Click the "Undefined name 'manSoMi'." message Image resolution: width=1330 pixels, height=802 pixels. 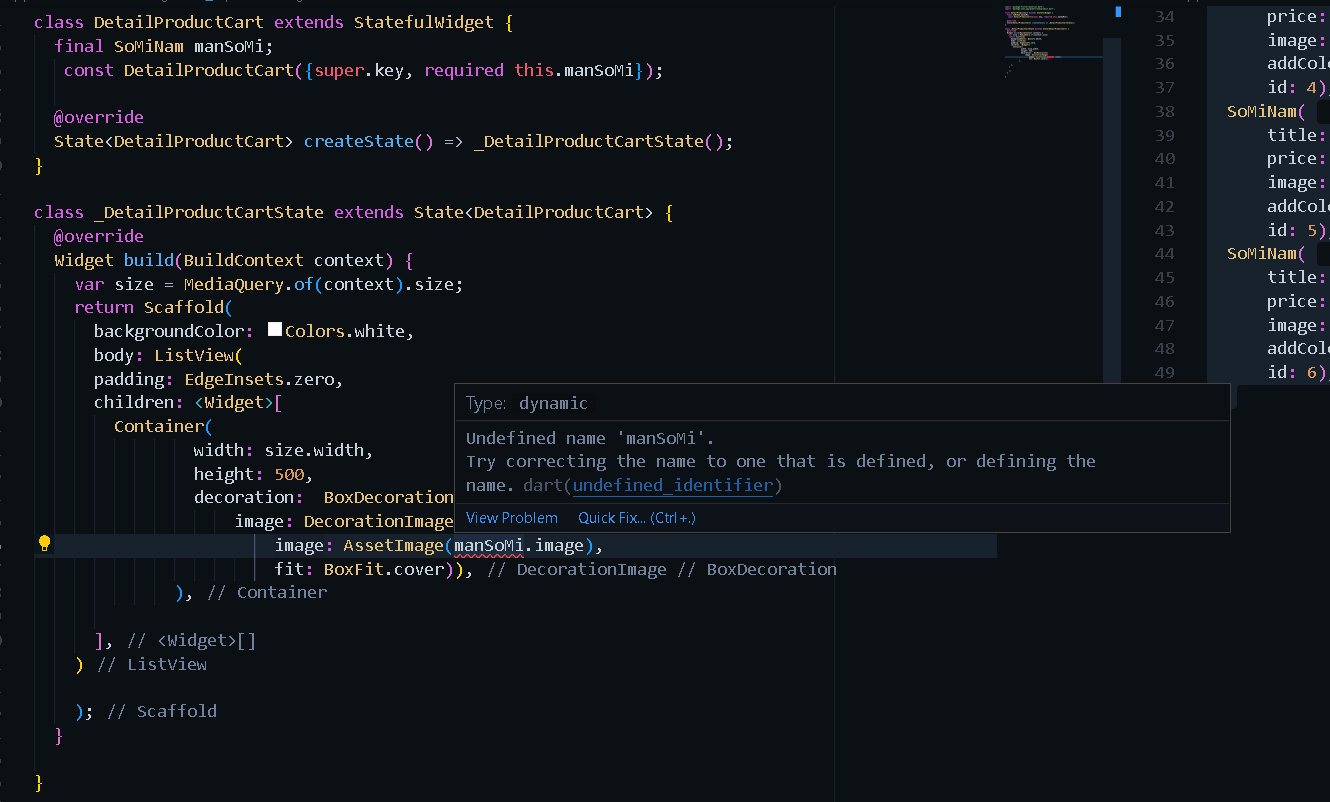[591, 438]
